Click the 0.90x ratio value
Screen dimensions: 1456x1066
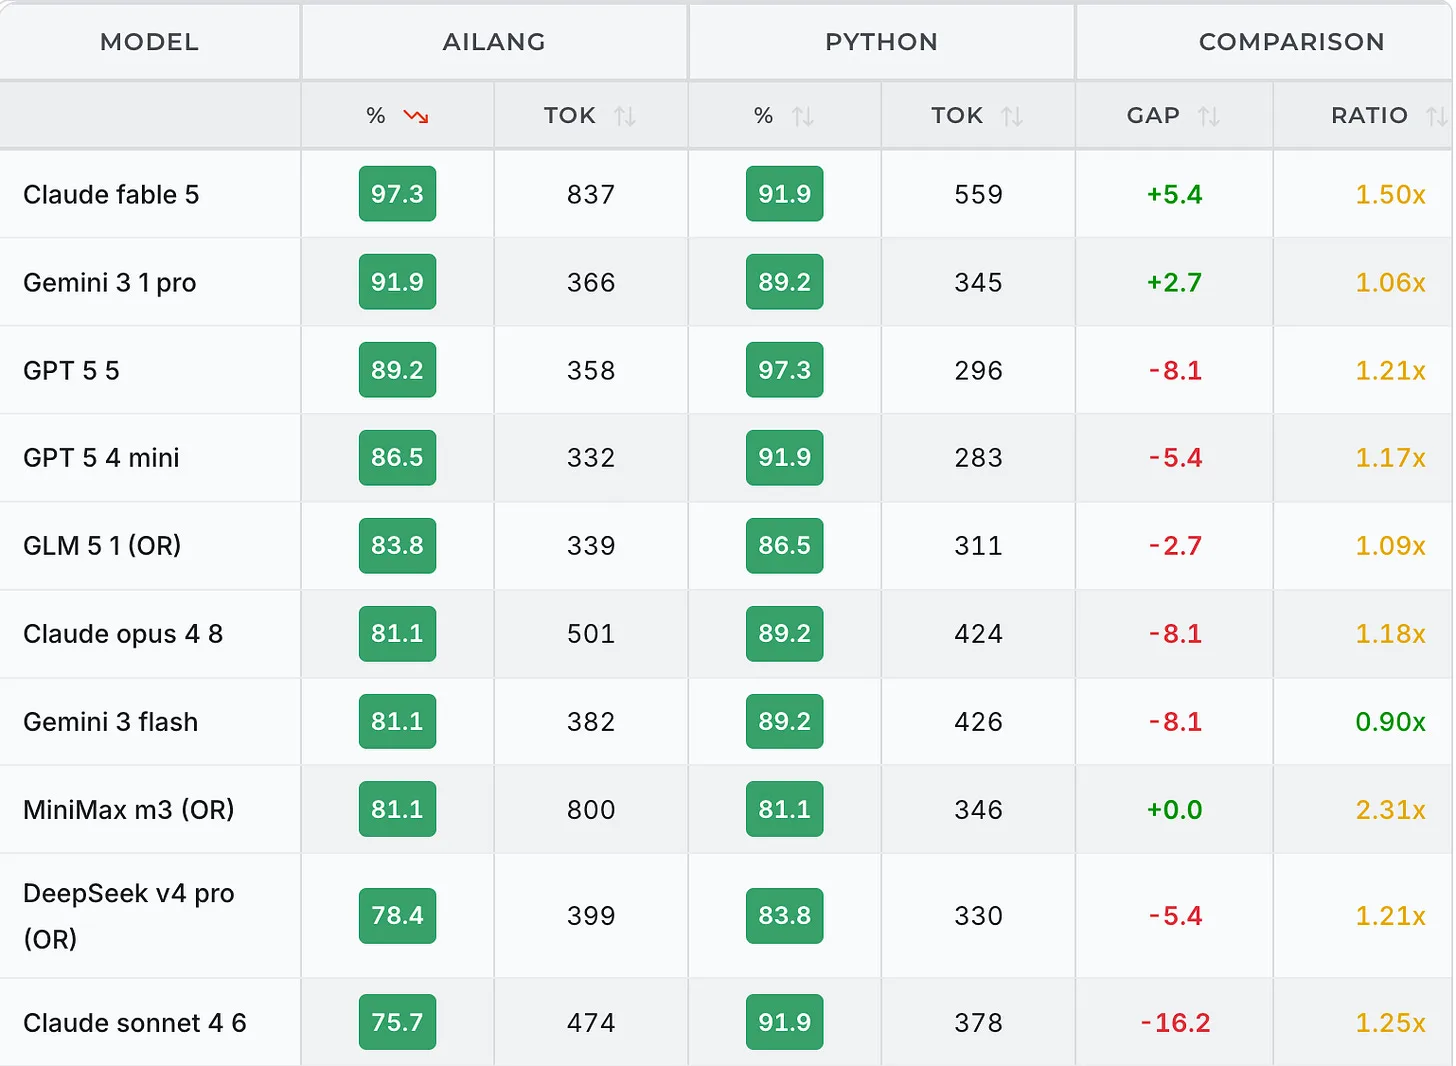click(x=1390, y=722)
